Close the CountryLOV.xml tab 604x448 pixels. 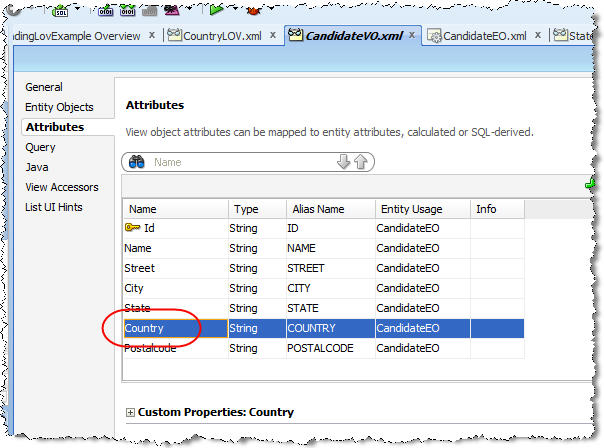[x=272, y=36]
